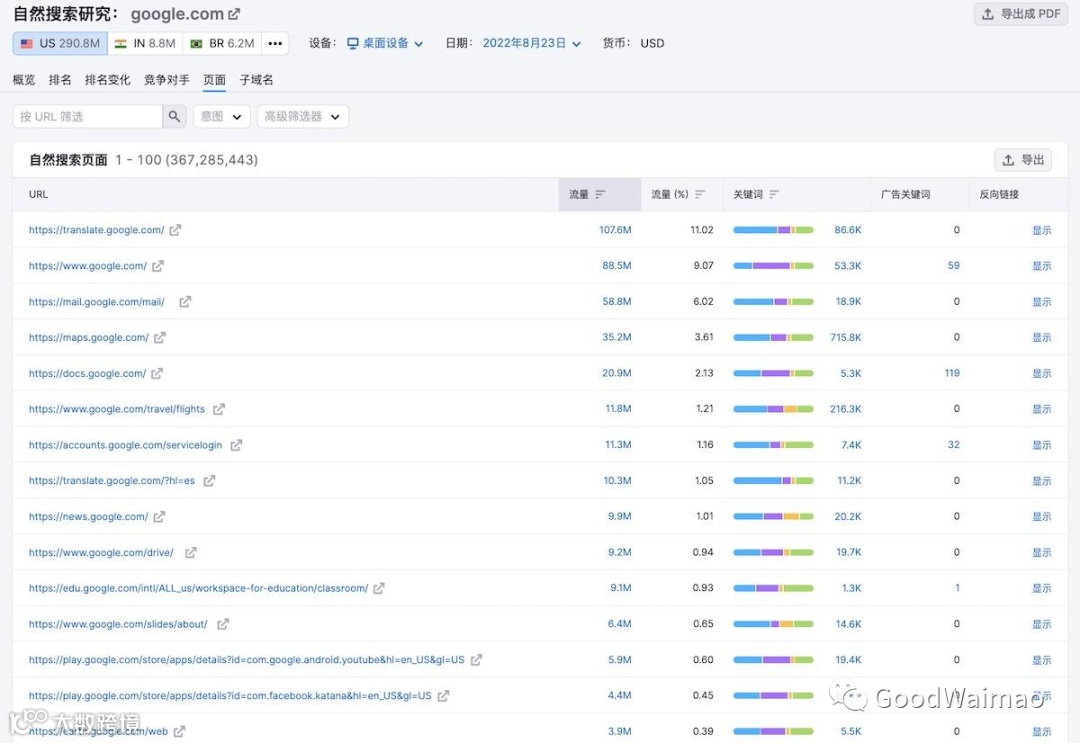Image resolution: width=1080 pixels, height=743 pixels.
Task: Switch to the 子域名 tab
Action: click(256, 80)
